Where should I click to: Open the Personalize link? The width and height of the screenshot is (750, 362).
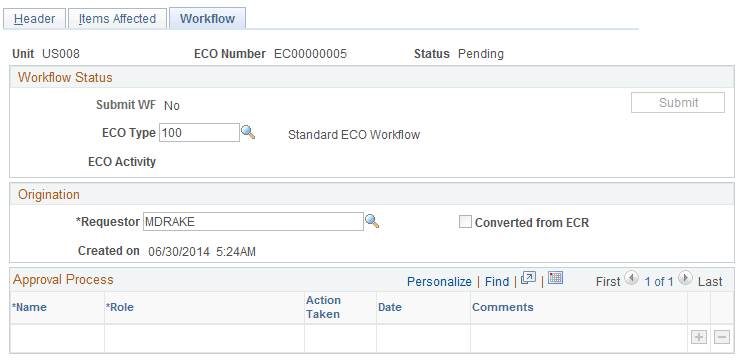point(439,282)
